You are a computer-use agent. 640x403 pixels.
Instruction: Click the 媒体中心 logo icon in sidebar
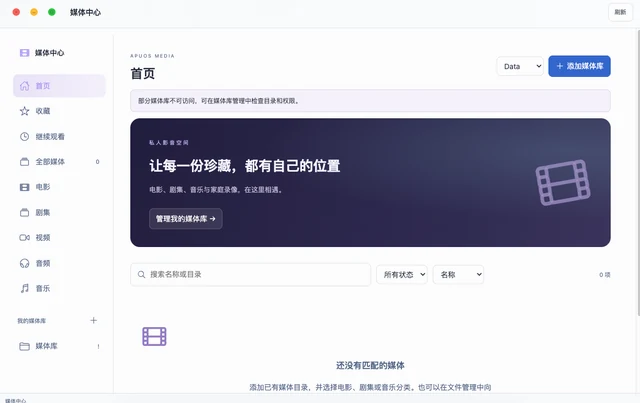[x=24, y=53]
